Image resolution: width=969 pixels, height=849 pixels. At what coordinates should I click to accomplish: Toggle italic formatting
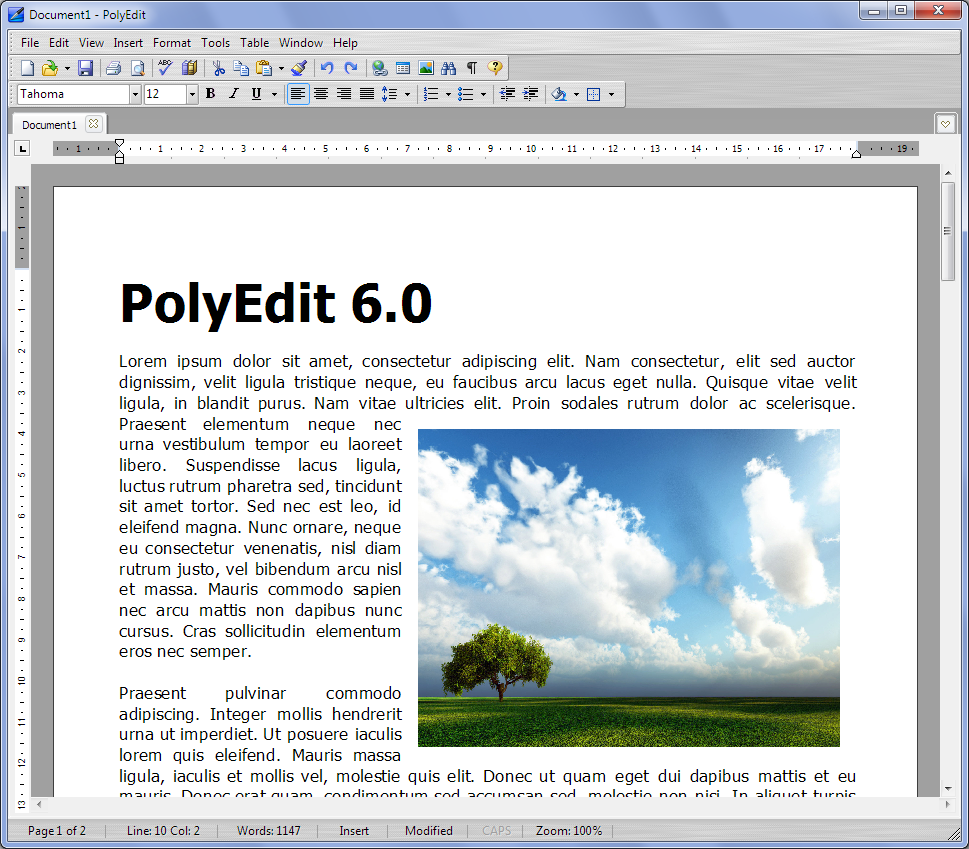(234, 94)
